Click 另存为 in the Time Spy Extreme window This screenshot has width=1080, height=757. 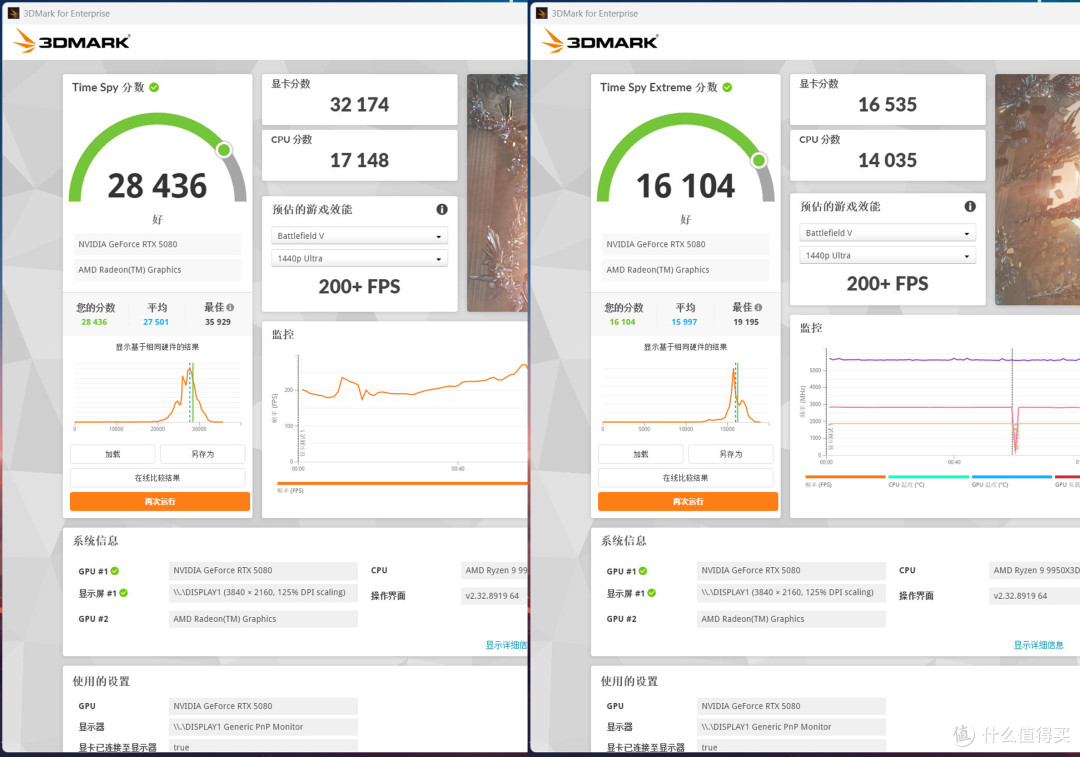pyautogui.click(x=731, y=454)
